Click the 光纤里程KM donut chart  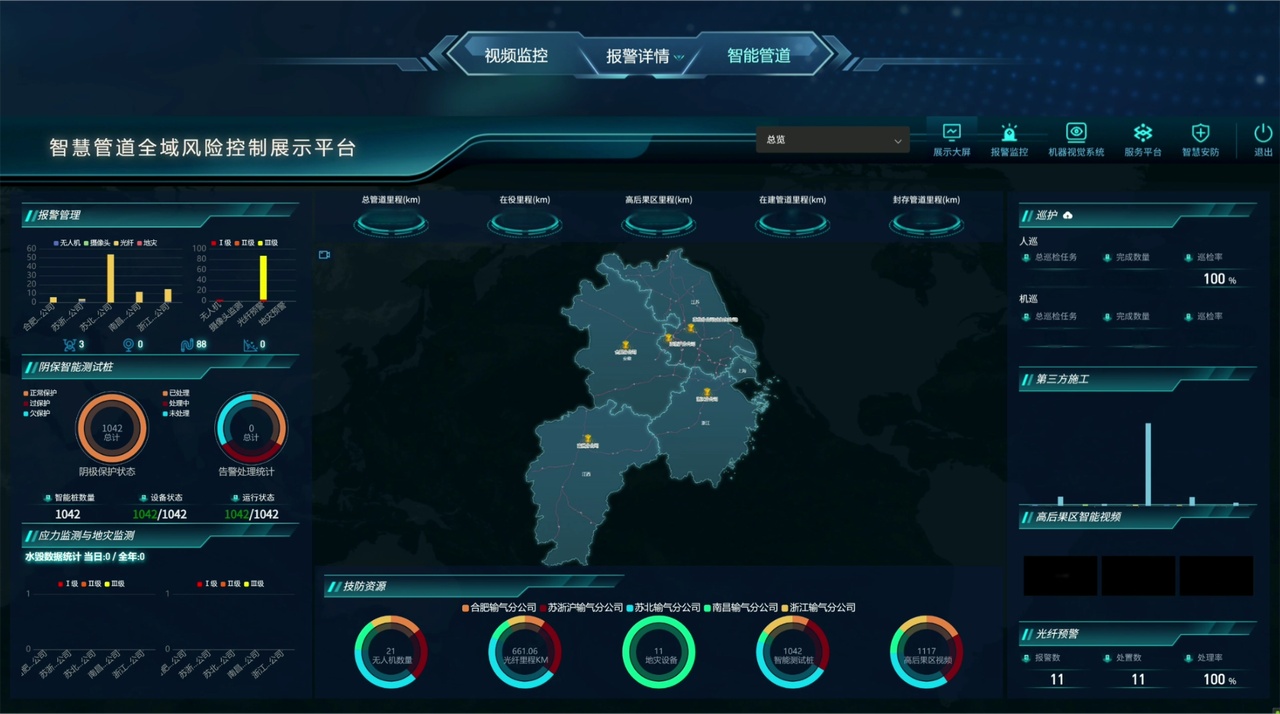525,653
